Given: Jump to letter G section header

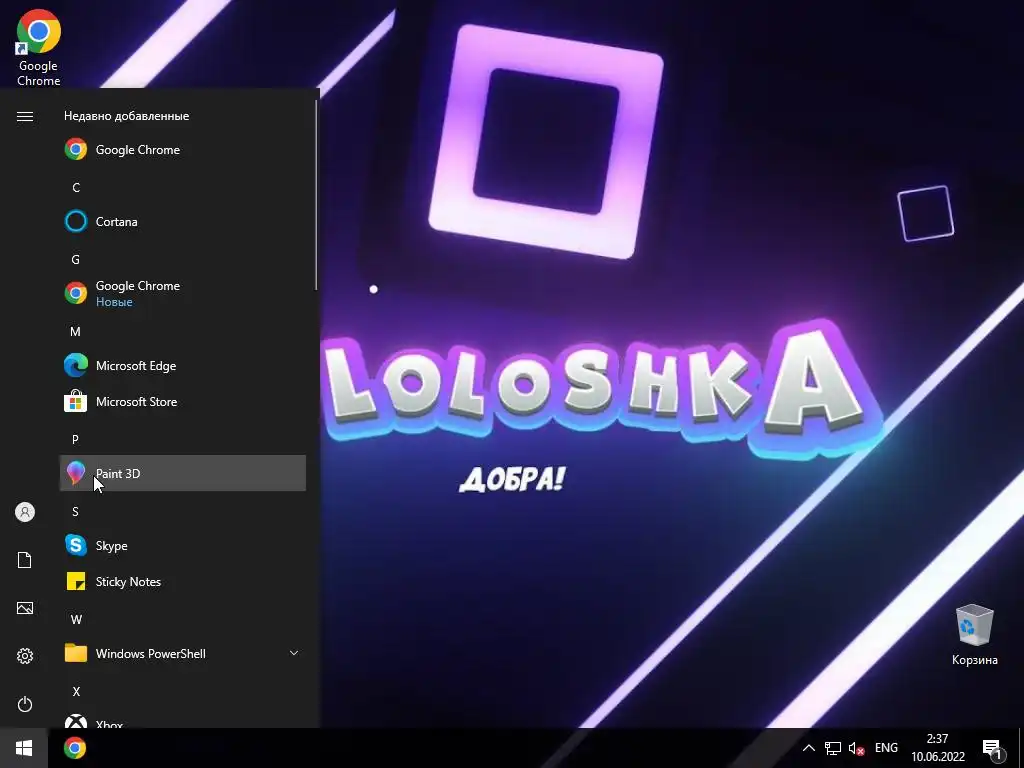Looking at the screenshot, I should [x=76, y=259].
